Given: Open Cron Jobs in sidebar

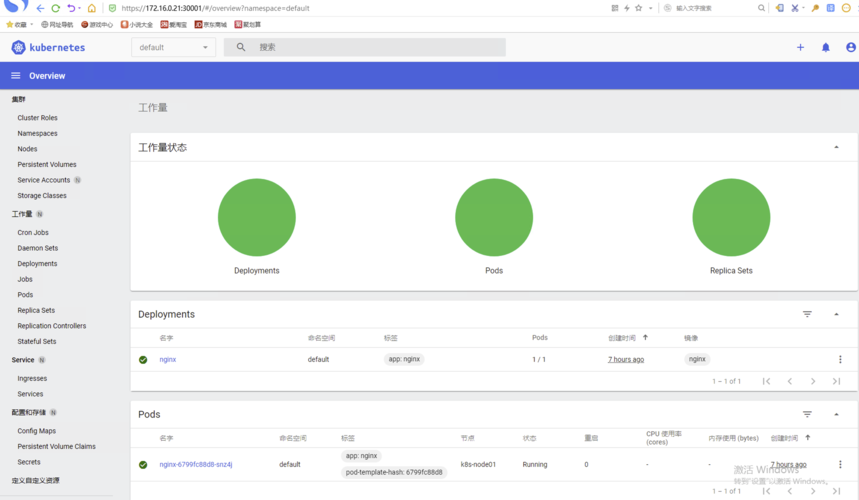Looking at the screenshot, I should pos(33,233).
